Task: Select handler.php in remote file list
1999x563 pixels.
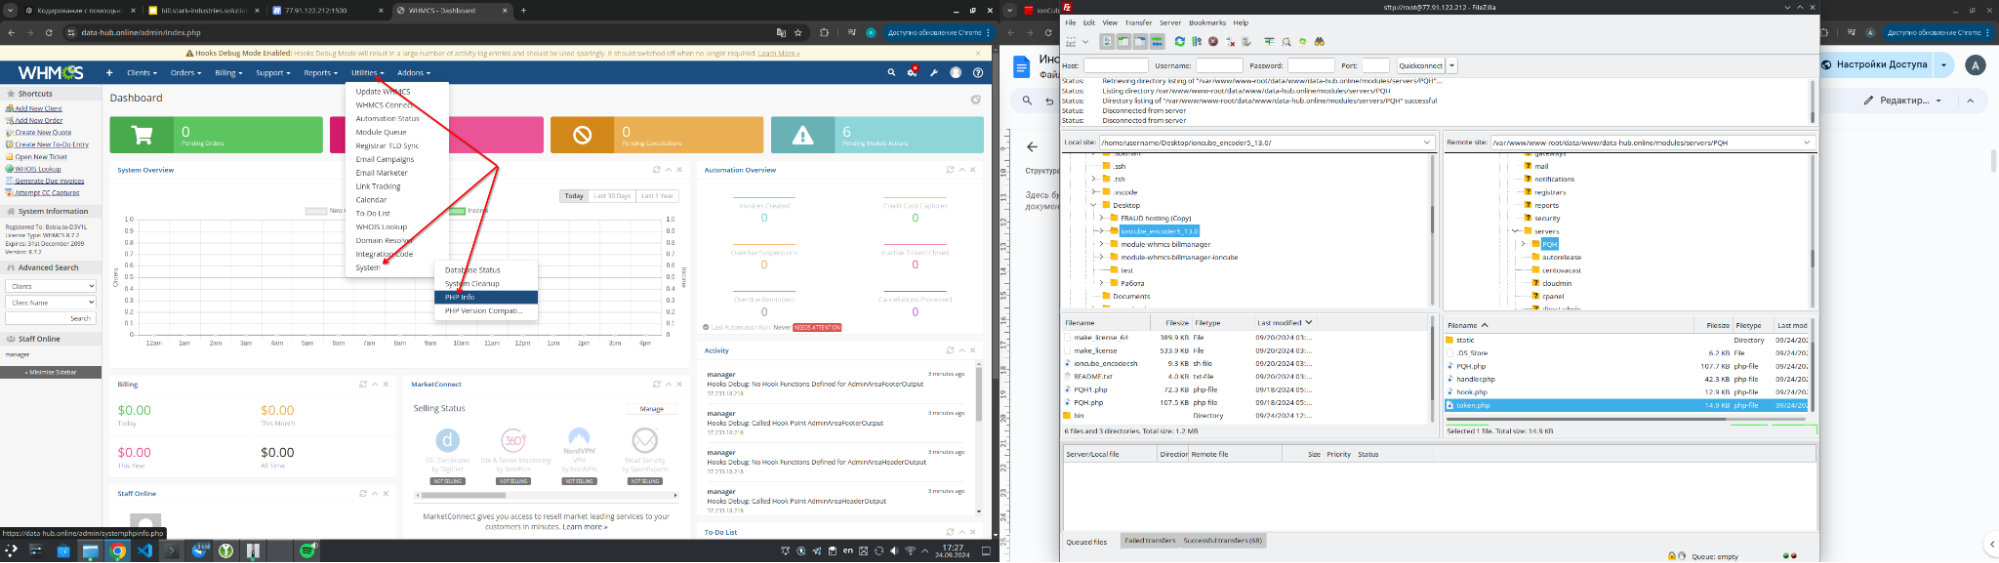Action: (x=1476, y=379)
